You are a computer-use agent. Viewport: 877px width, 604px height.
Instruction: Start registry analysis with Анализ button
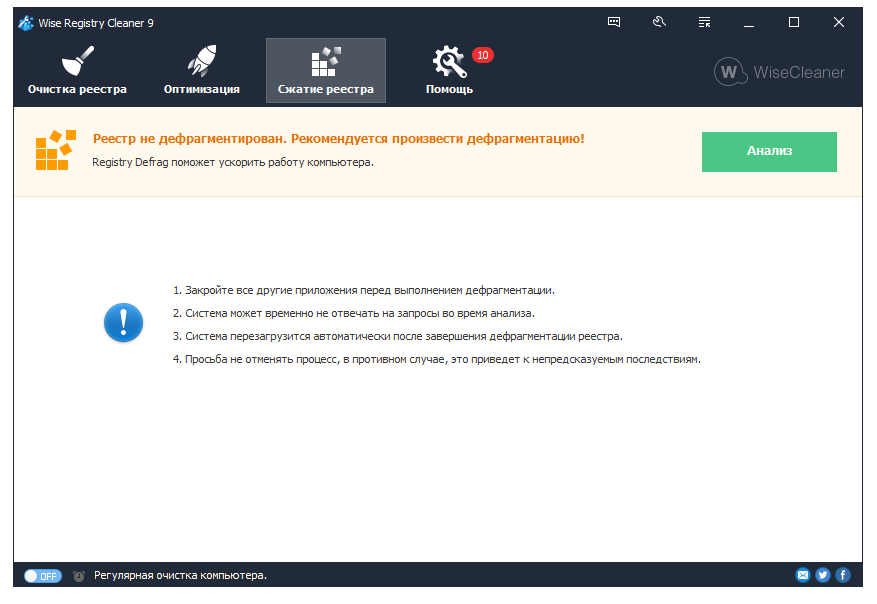[769, 152]
